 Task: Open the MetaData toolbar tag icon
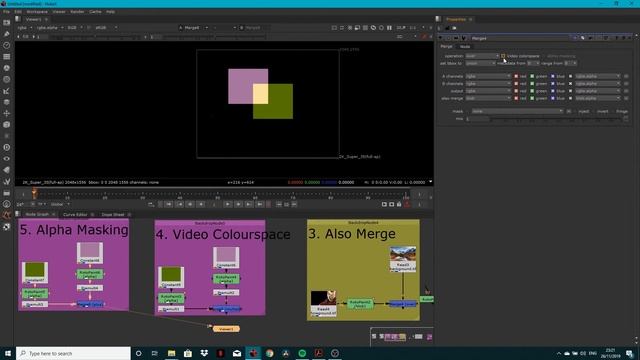7,170
